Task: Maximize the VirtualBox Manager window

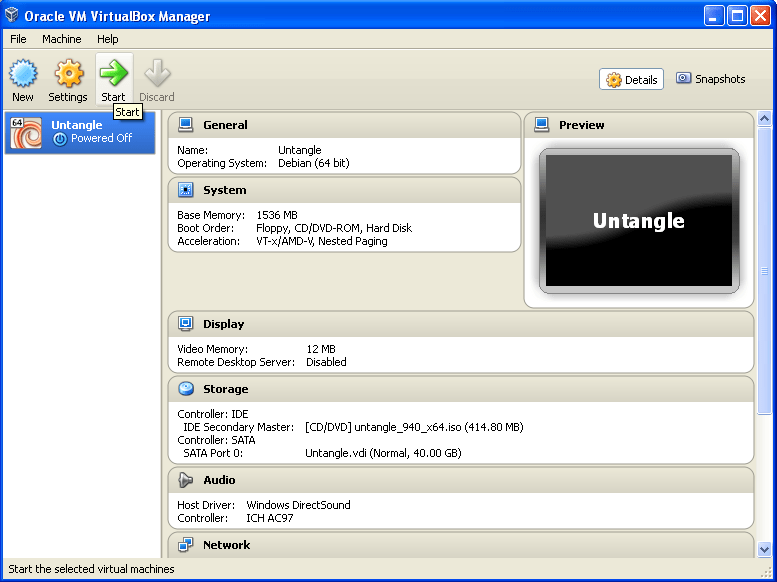Action: (737, 16)
